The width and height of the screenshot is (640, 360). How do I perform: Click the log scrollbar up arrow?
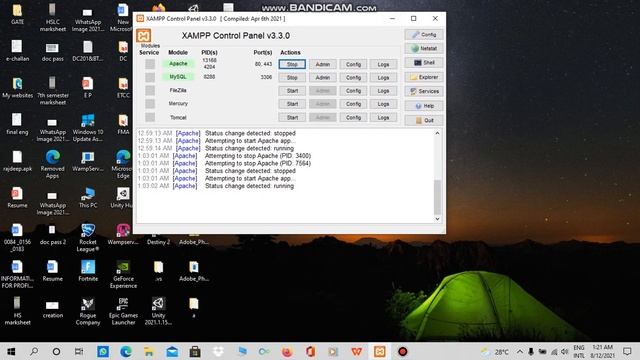(437, 133)
